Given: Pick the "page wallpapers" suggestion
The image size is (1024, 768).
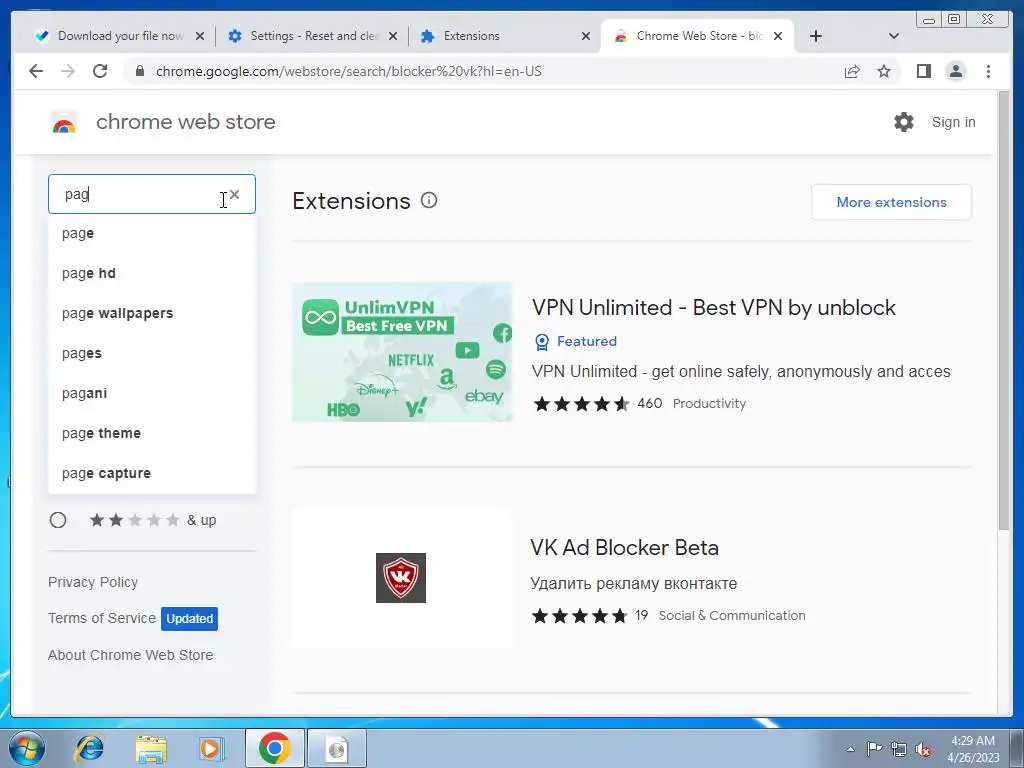Looking at the screenshot, I should pyautogui.click(x=152, y=313).
